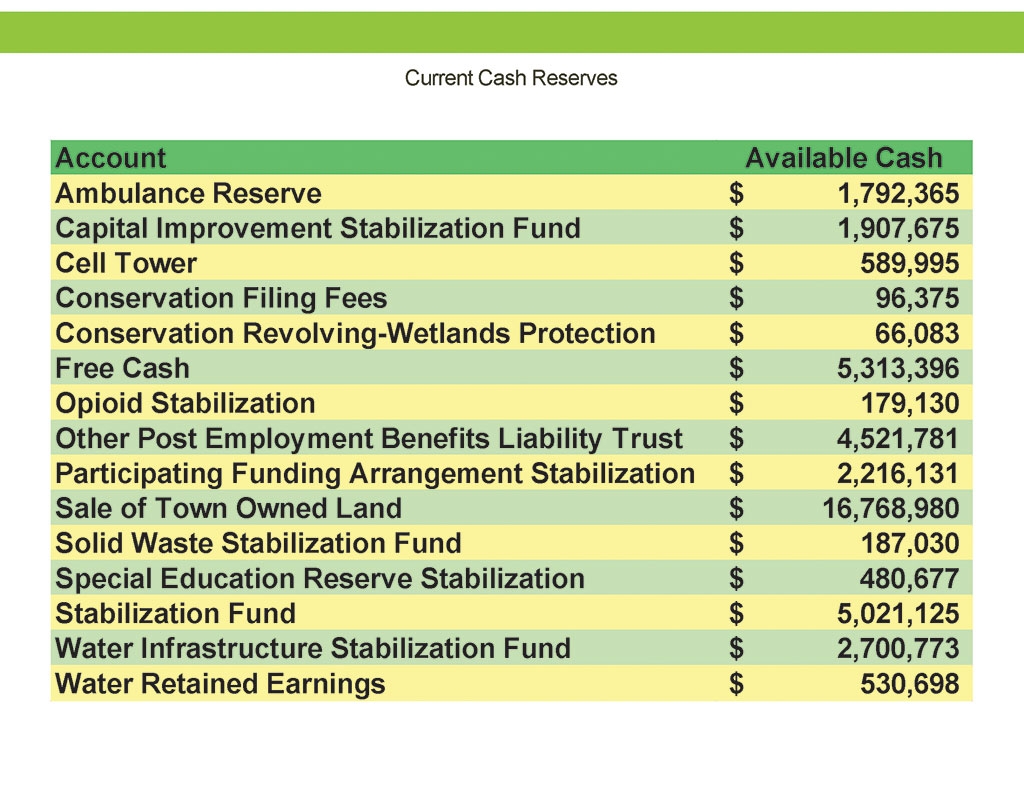Viewport: 1024px width, 791px height.
Task: Click the Special Education Reserve Stabilization label
Action: (x=320, y=578)
